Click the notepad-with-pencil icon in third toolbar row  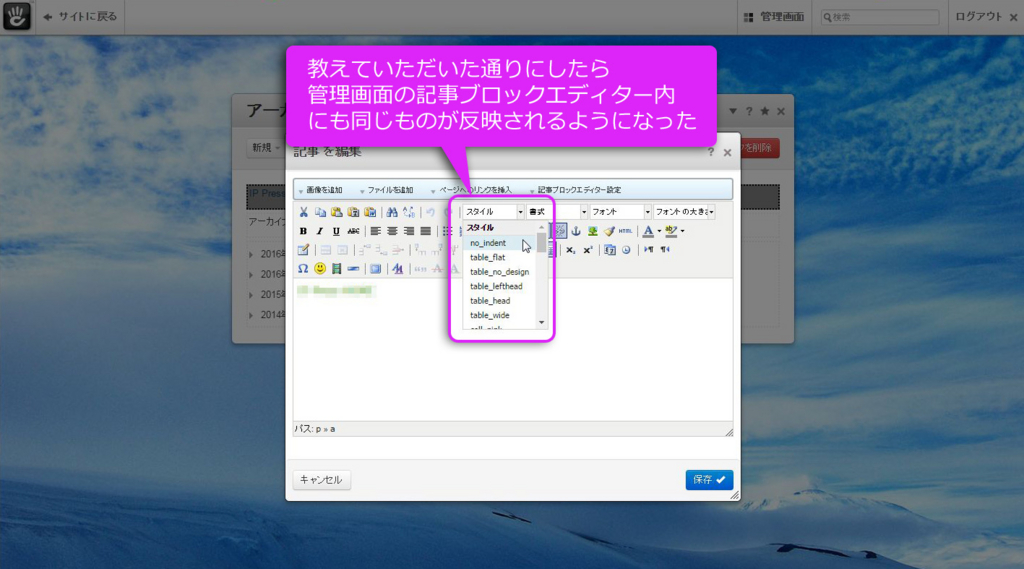click(304, 250)
